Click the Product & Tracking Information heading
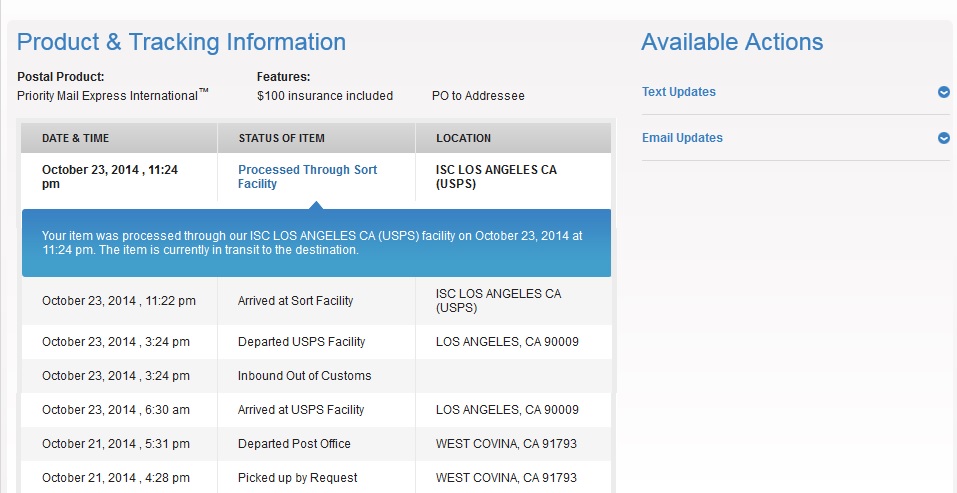This screenshot has width=957, height=493. [x=181, y=42]
